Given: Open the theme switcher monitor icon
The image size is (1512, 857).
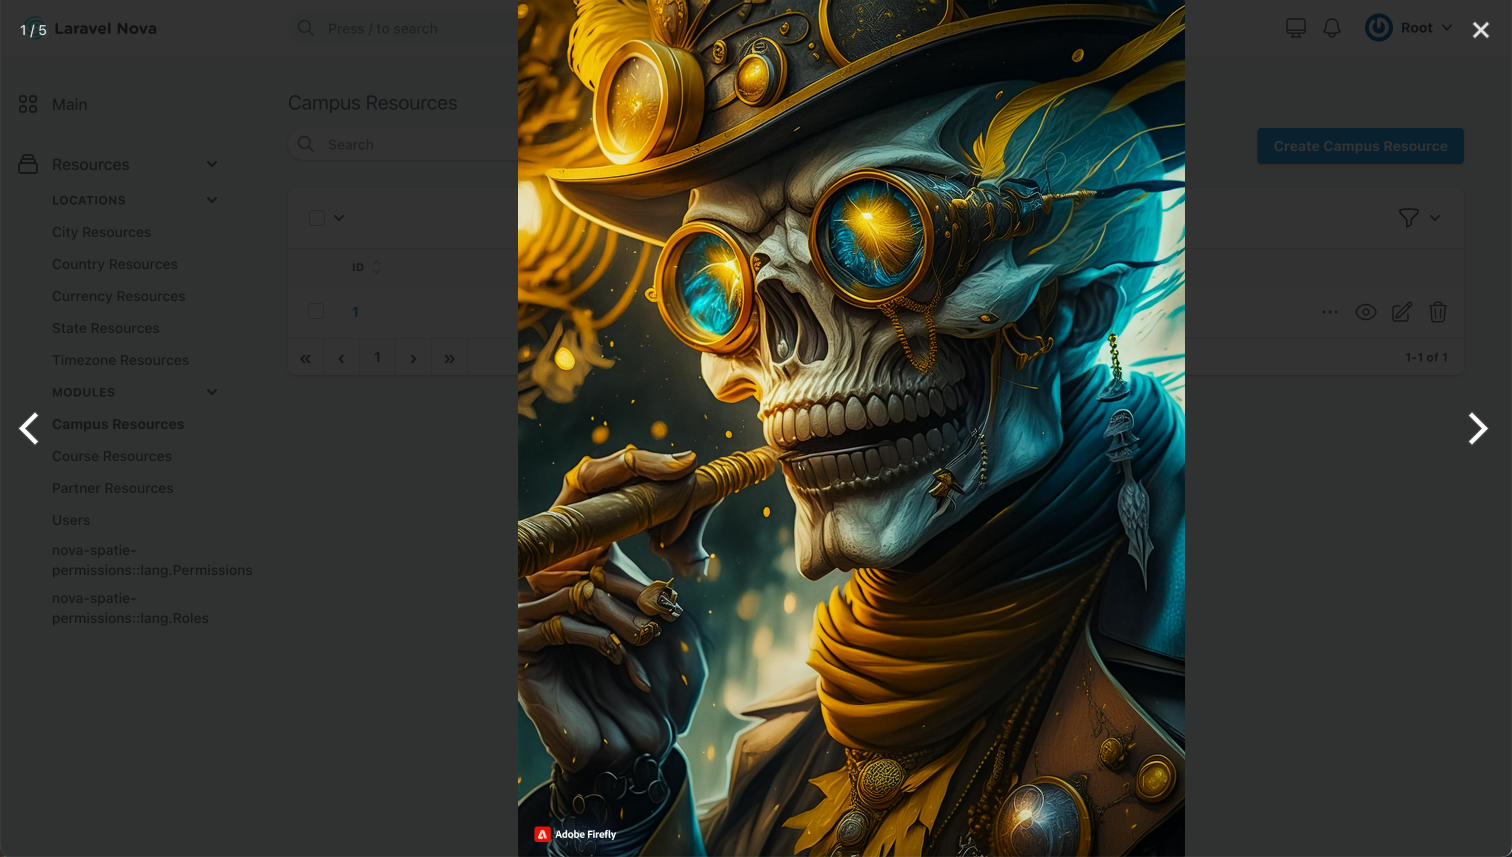Looking at the screenshot, I should [1296, 28].
